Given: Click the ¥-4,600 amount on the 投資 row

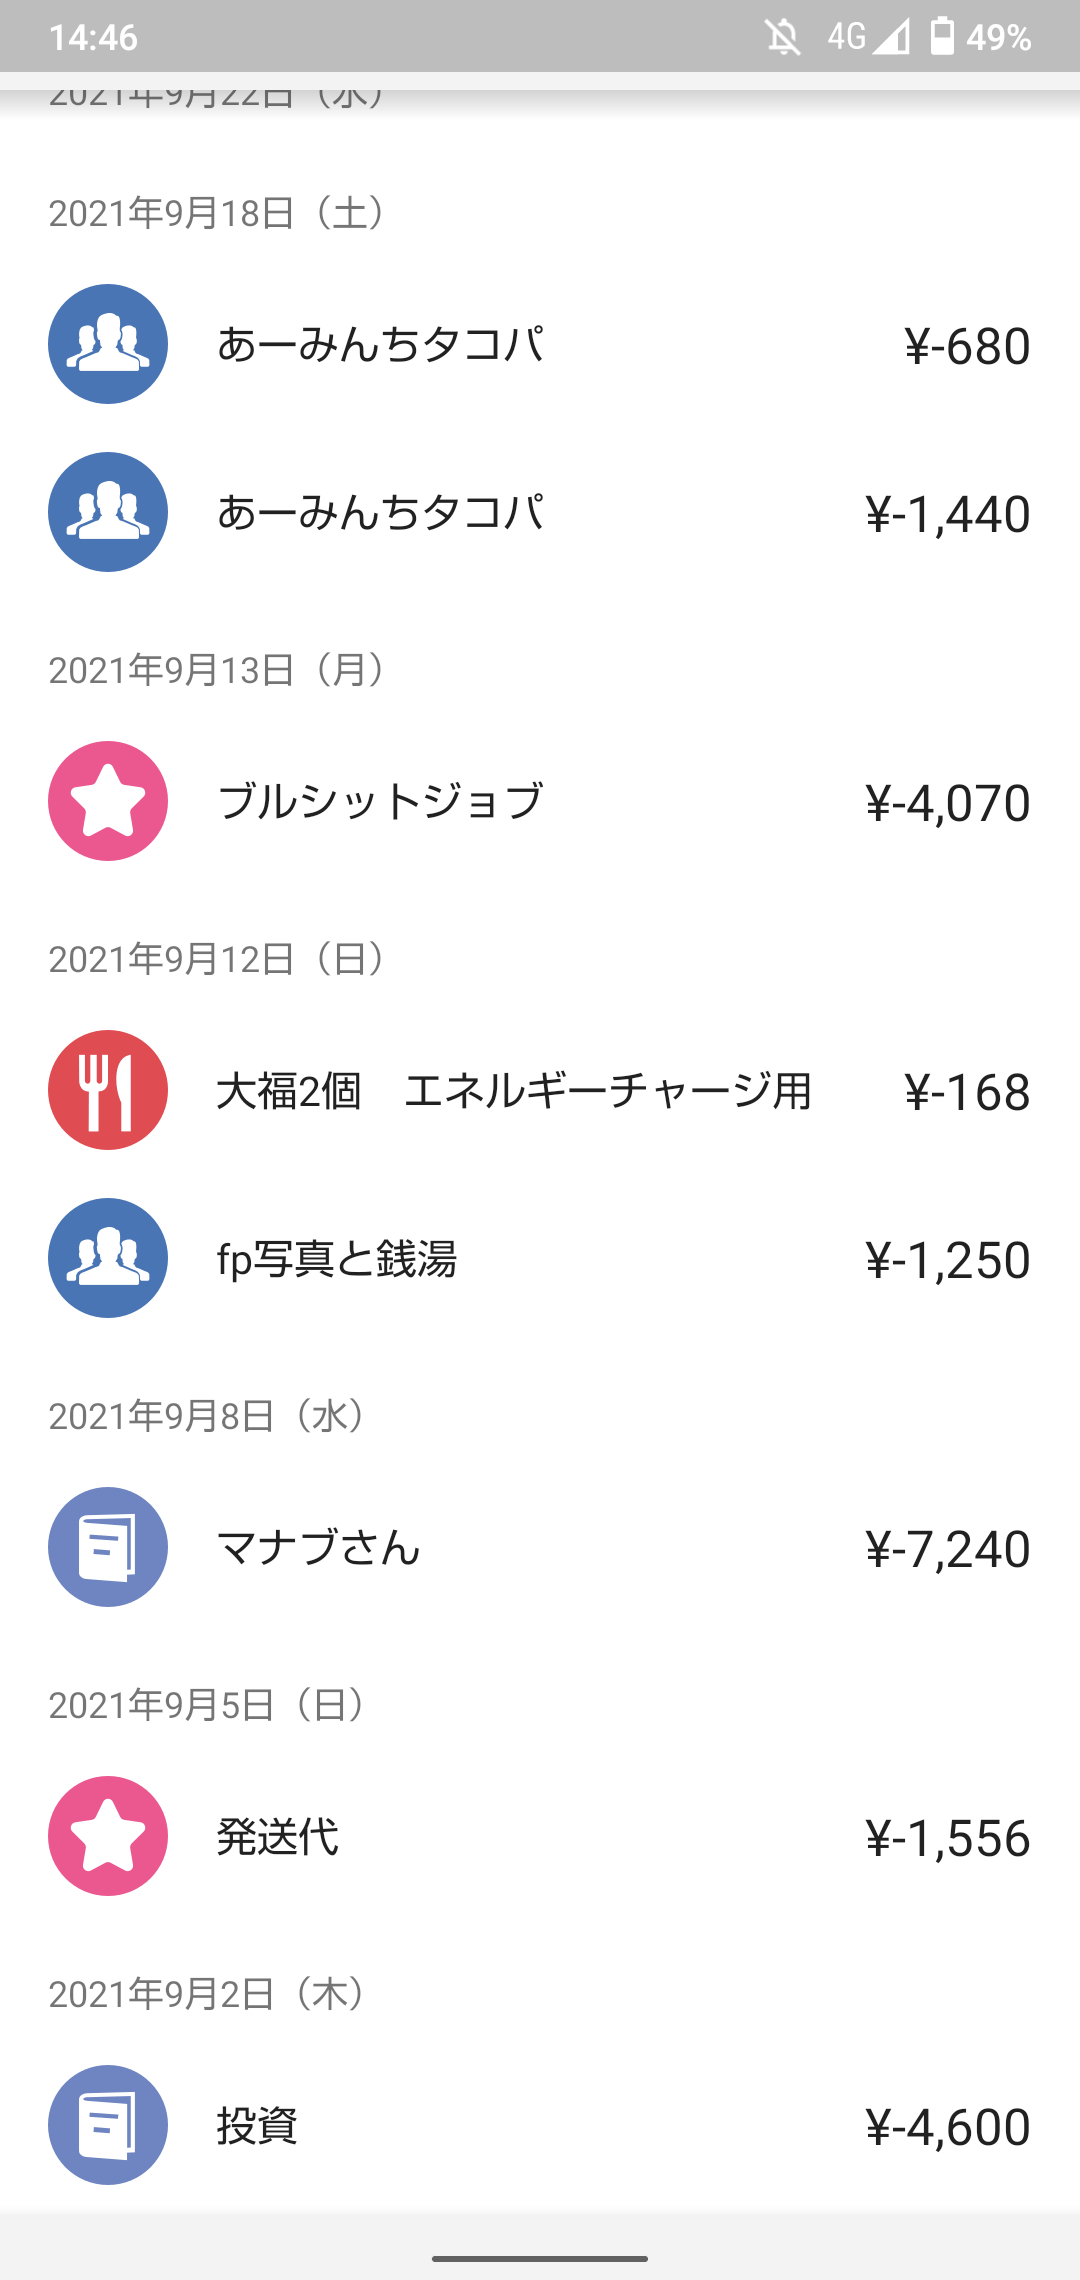Looking at the screenshot, I should point(947,2127).
